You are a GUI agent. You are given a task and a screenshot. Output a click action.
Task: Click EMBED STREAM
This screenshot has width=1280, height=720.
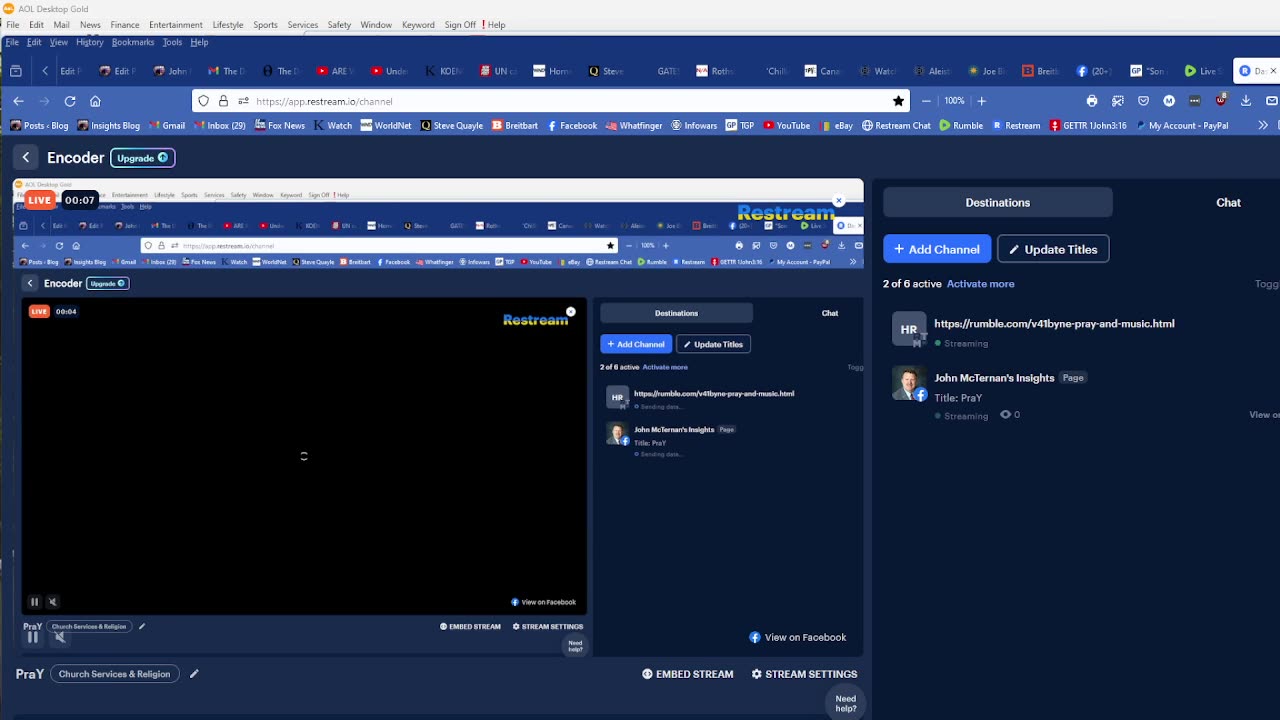tap(688, 674)
